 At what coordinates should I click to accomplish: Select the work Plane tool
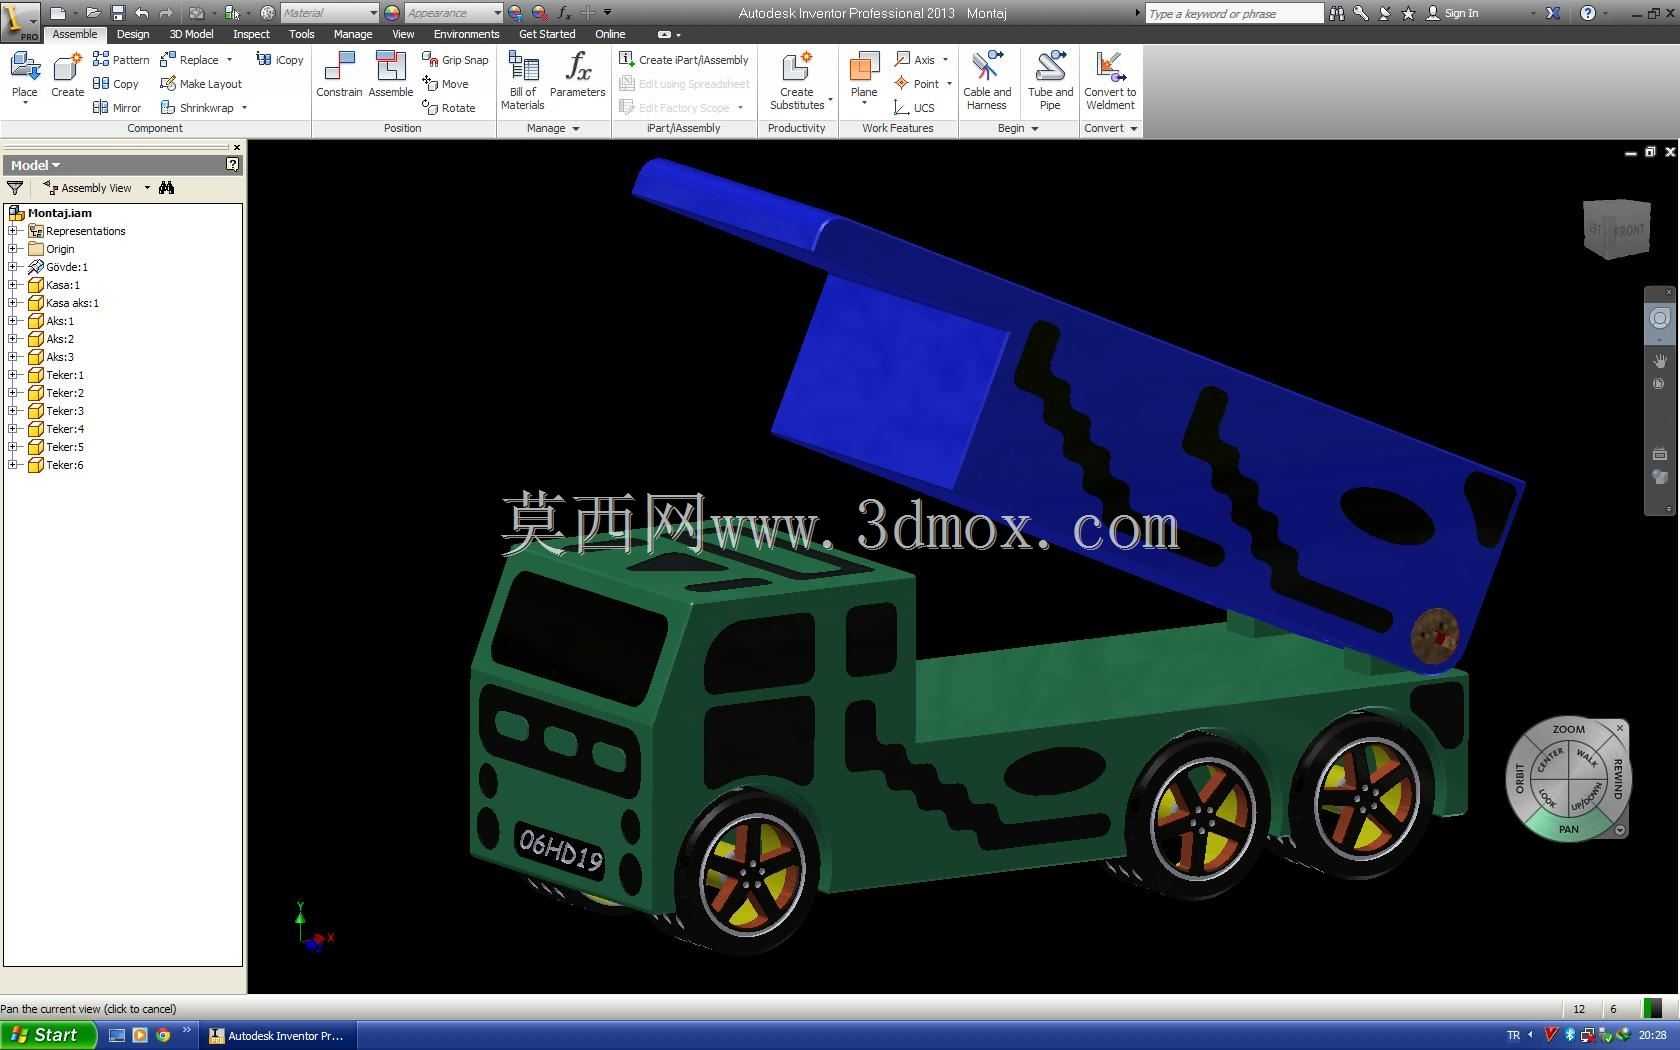coord(863,76)
